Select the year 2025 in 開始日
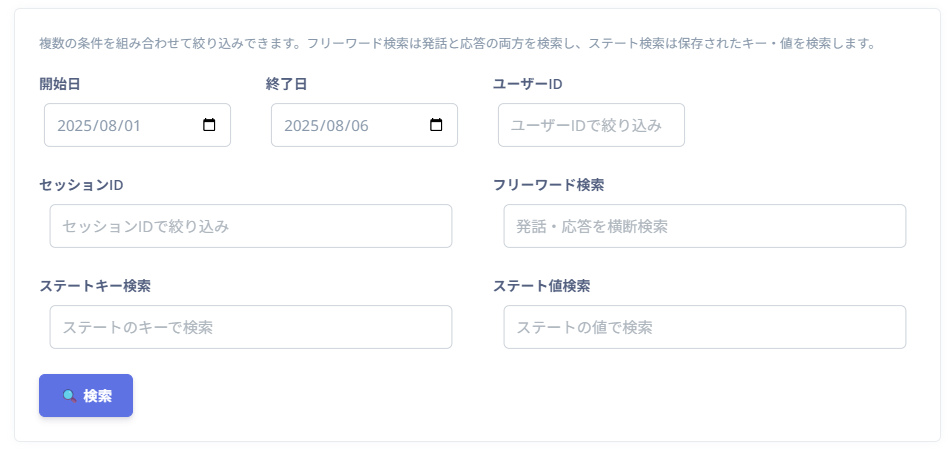 click(74, 126)
